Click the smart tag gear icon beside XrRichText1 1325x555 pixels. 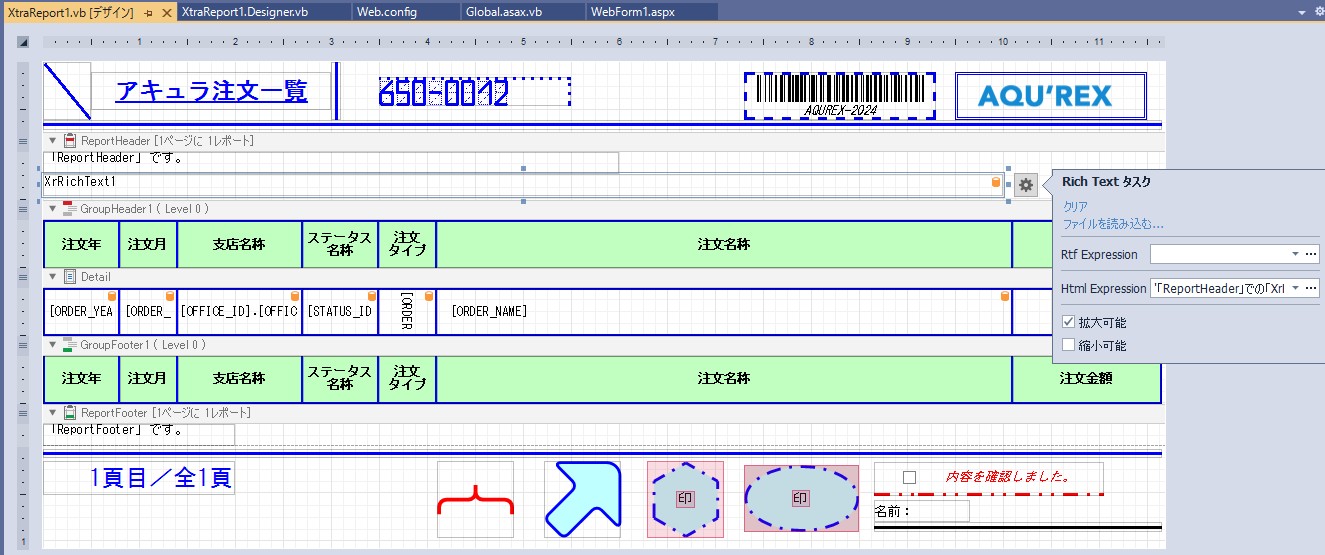1025,184
